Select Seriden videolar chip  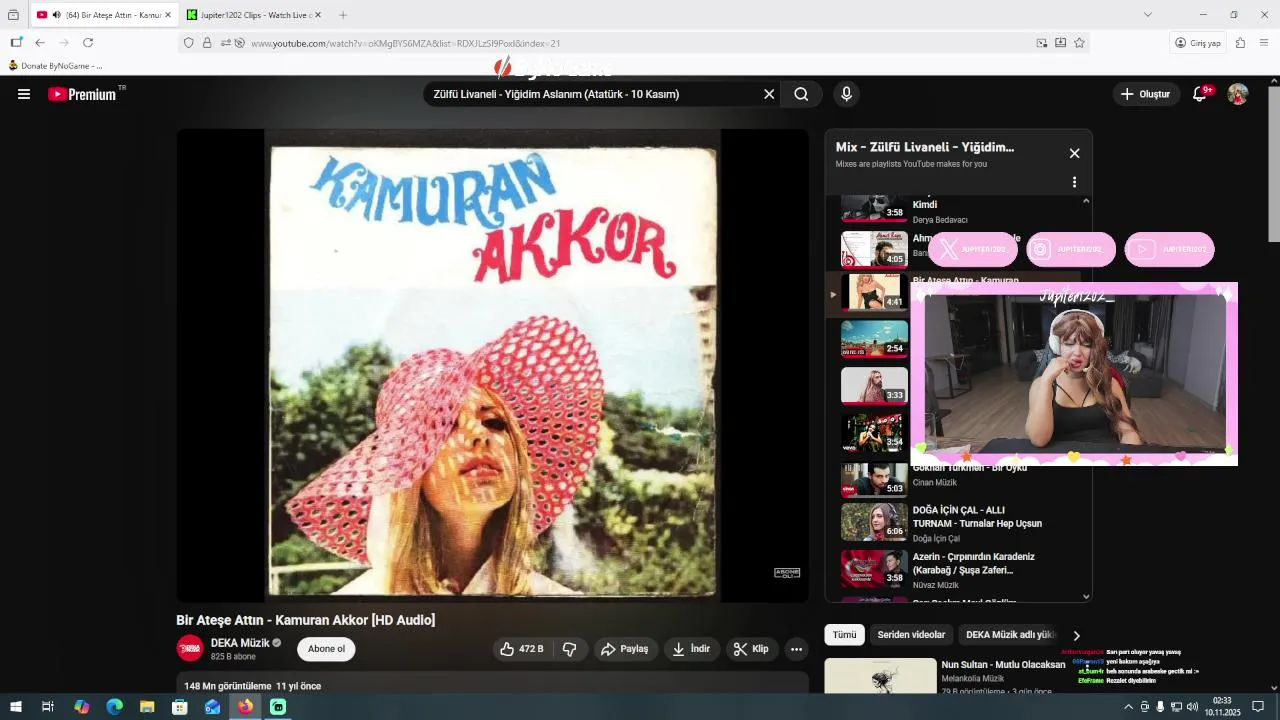click(911, 635)
